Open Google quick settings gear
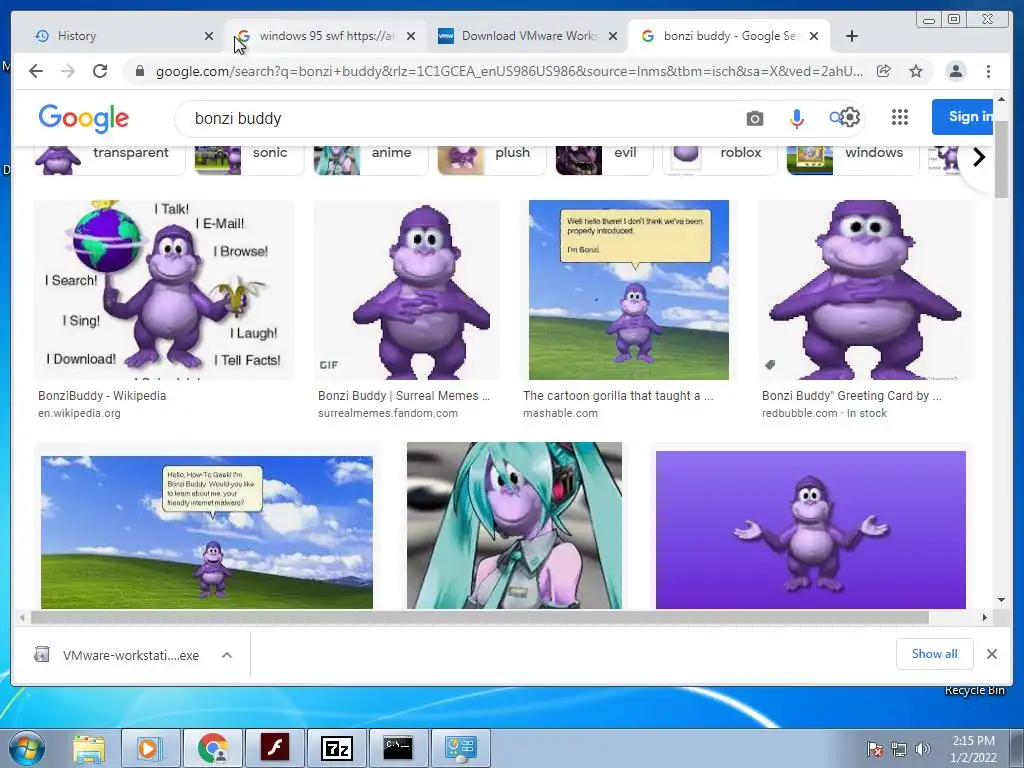 (850, 118)
